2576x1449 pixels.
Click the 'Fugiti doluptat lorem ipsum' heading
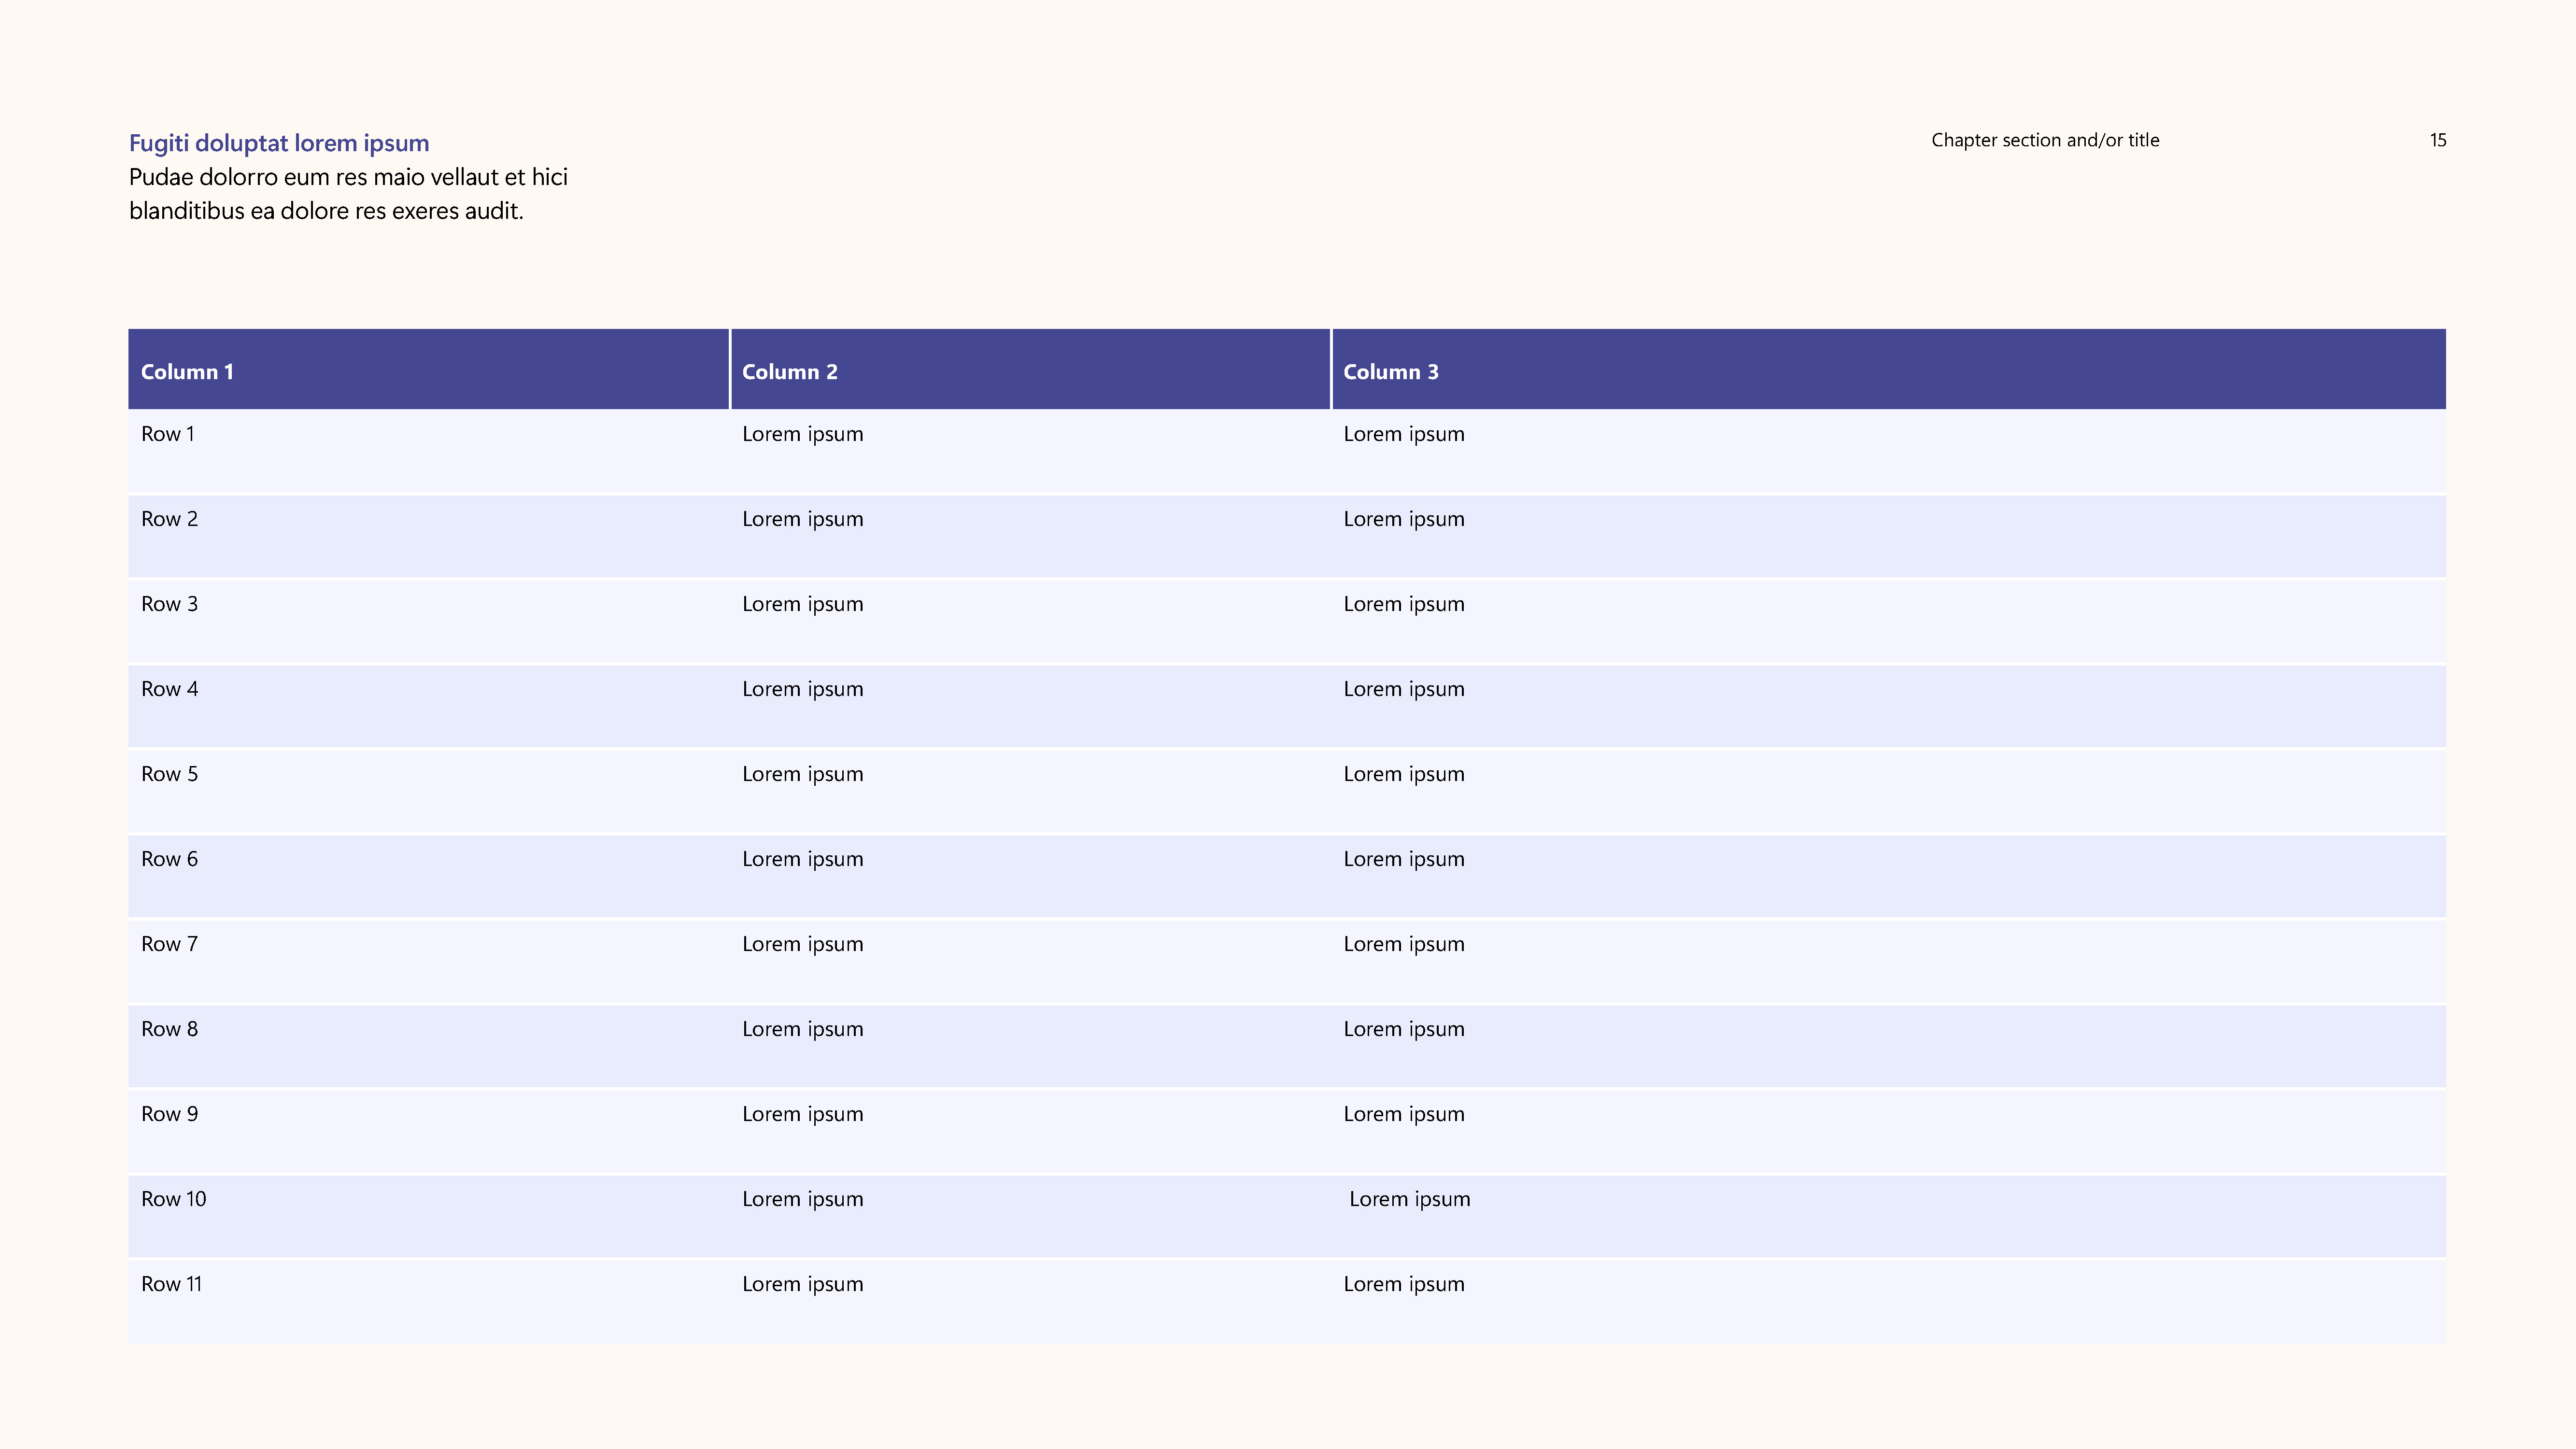(x=279, y=143)
